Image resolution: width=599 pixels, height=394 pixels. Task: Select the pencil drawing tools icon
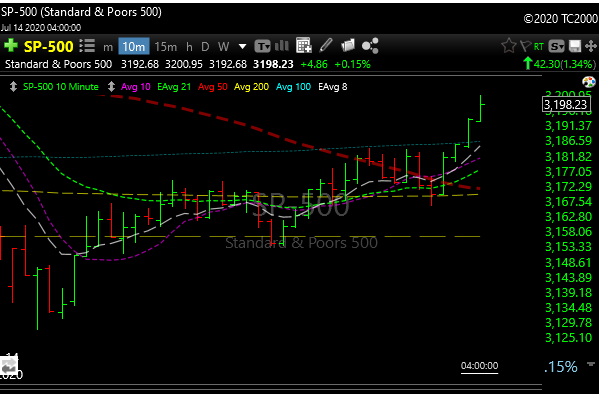point(326,45)
